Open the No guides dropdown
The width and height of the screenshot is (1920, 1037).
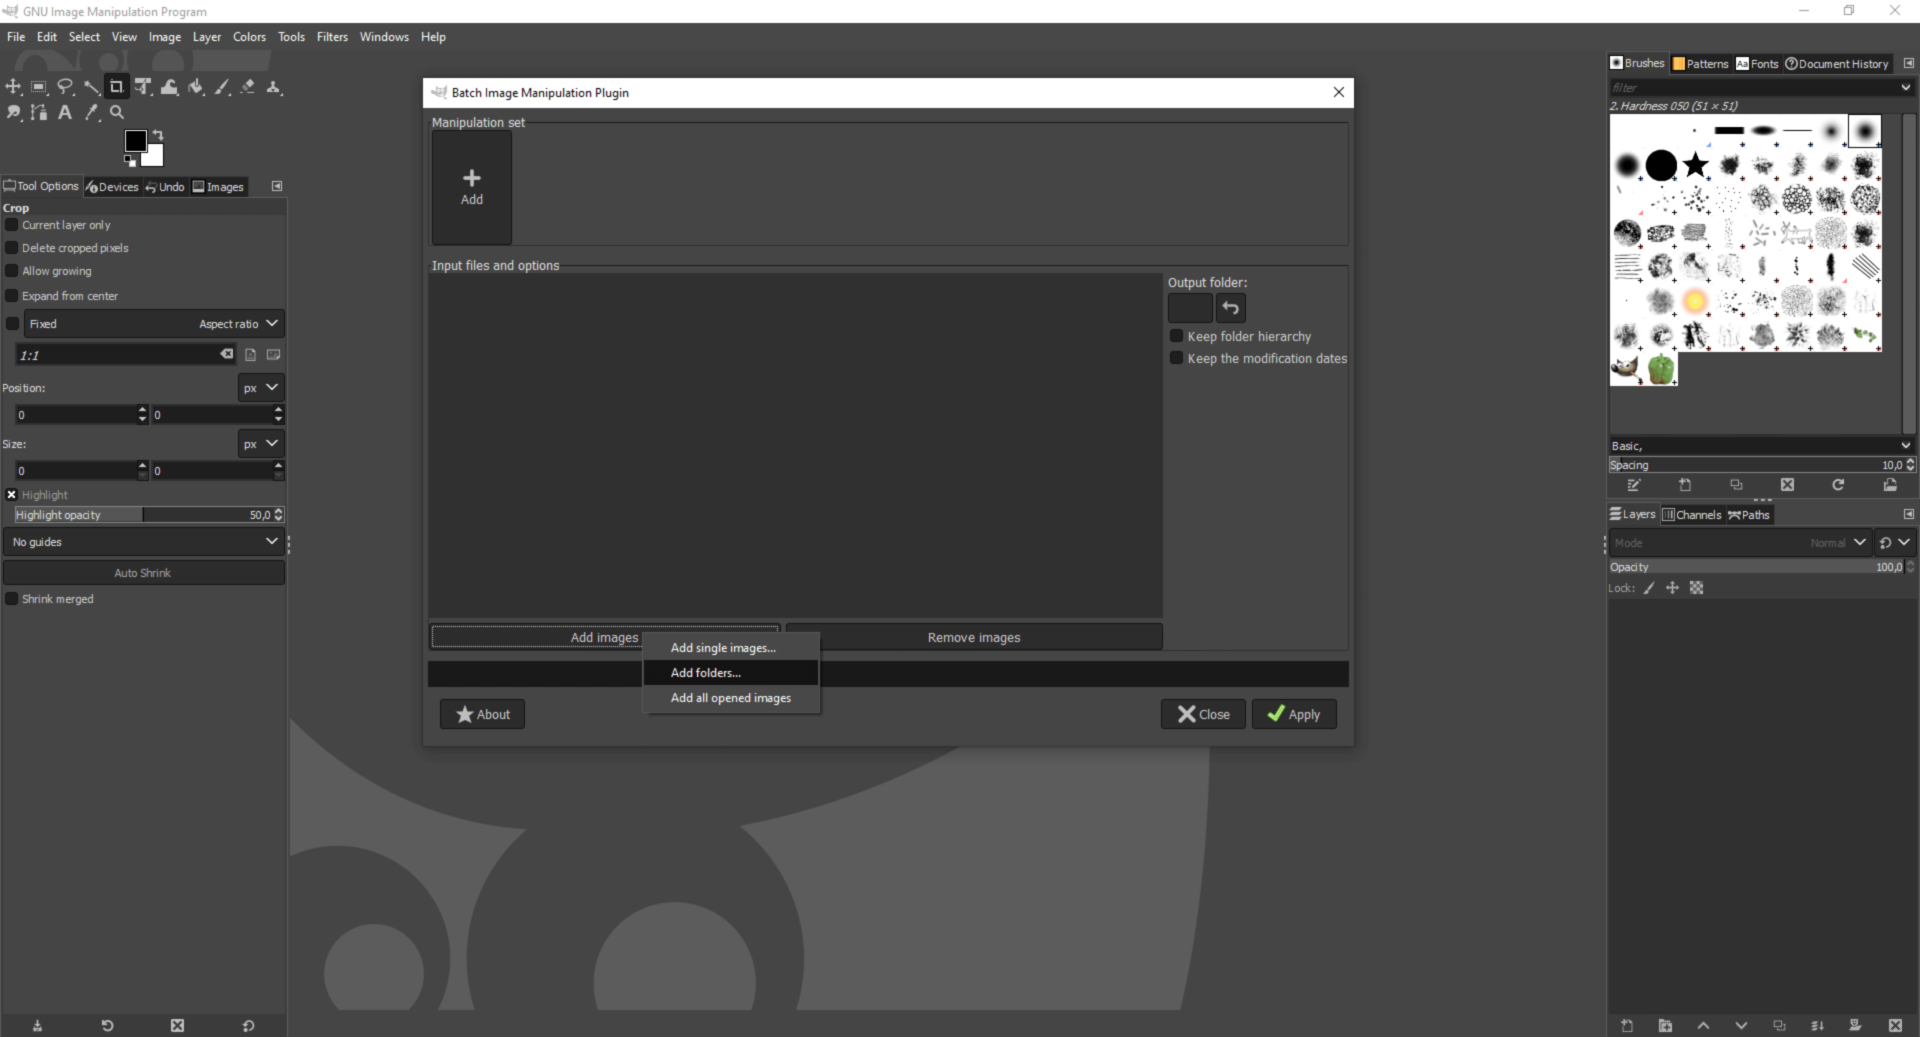click(x=144, y=542)
